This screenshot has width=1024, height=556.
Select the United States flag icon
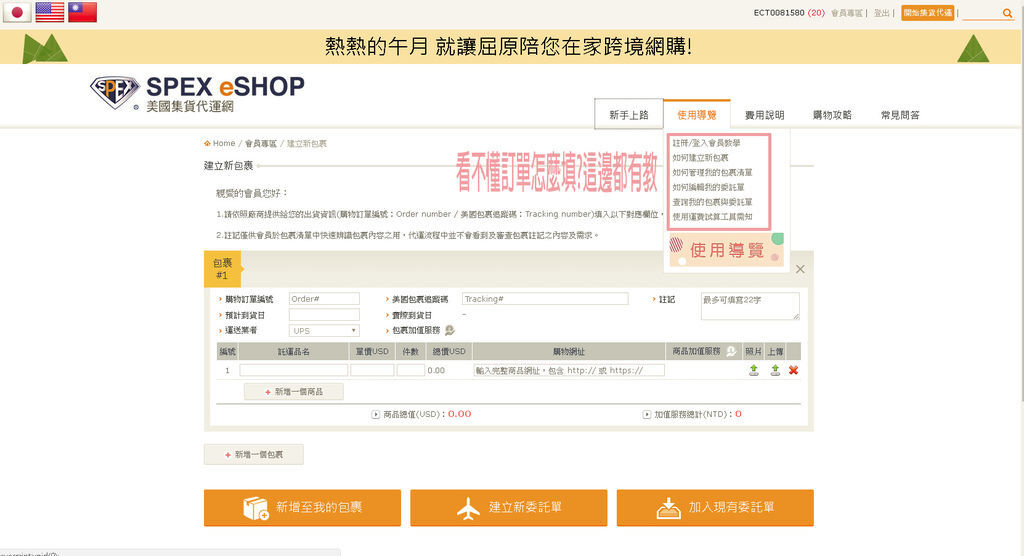coord(50,12)
